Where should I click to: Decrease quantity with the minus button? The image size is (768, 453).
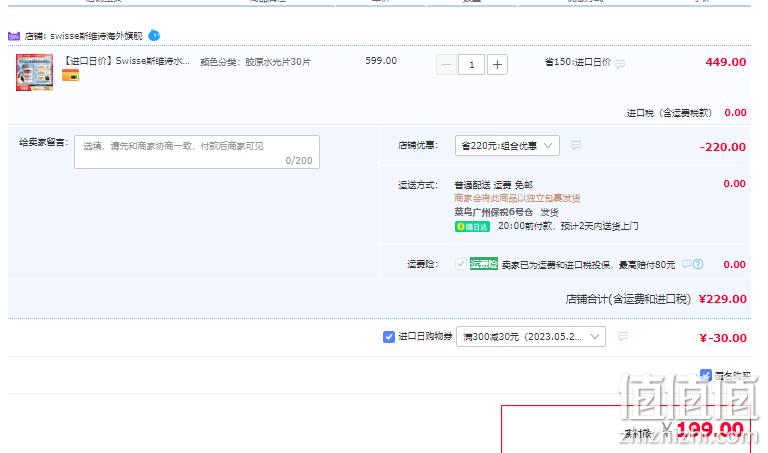[x=446, y=65]
